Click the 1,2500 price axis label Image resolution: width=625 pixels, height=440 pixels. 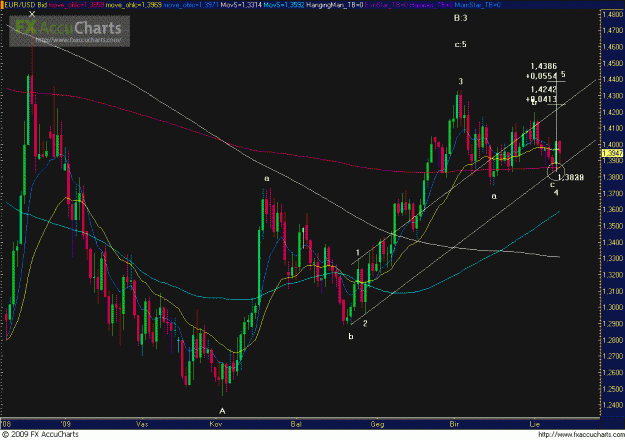point(613,389)
